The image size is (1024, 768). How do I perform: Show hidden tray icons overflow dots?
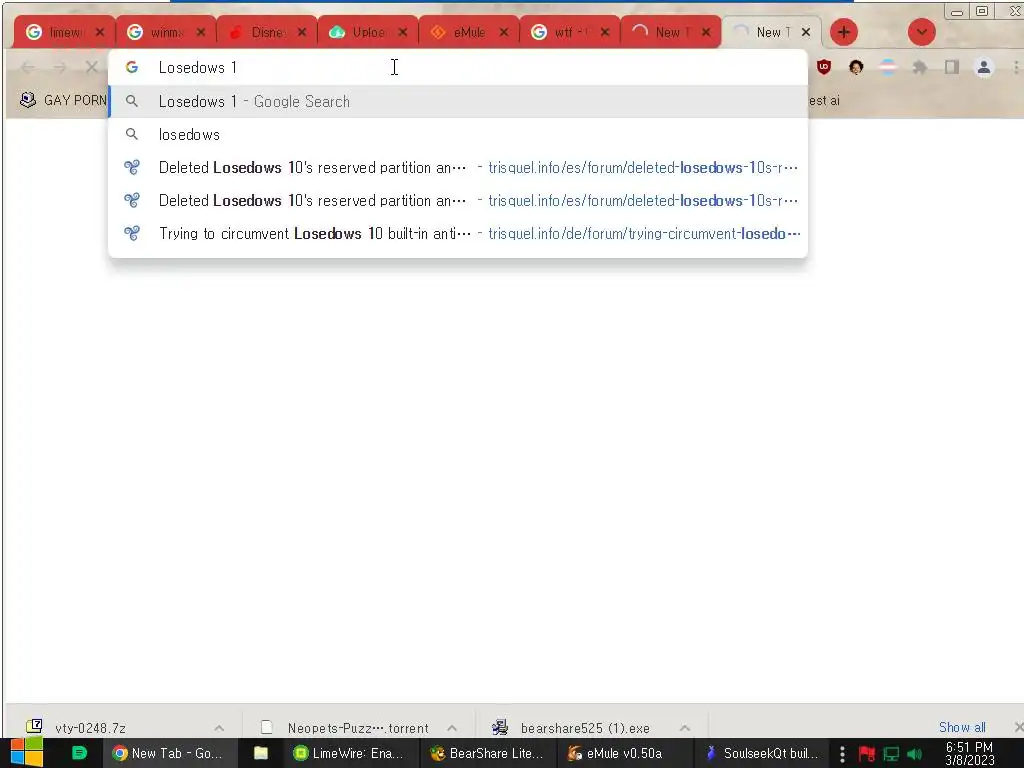(842, 754)
